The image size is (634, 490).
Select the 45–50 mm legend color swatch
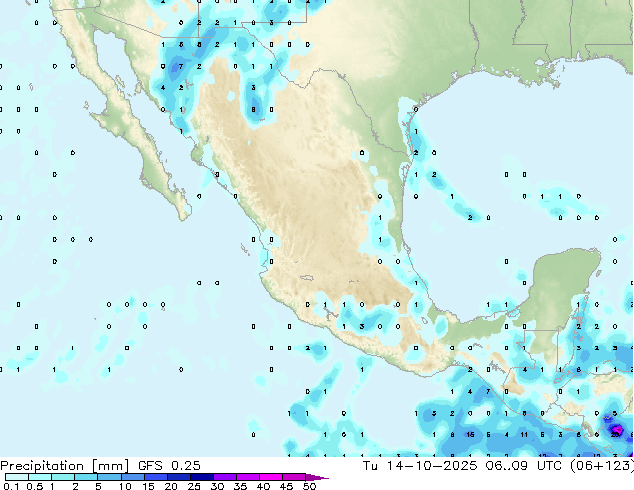pyautogui.click(x=293, y=477)
